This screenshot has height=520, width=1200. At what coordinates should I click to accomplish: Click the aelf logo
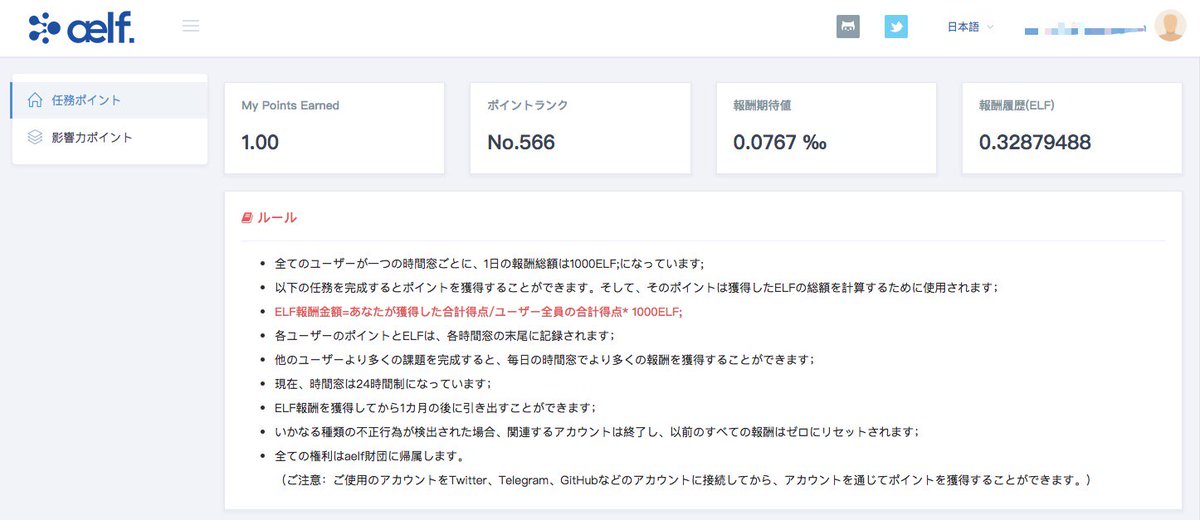pyautogui.click(x=81, y=27)
